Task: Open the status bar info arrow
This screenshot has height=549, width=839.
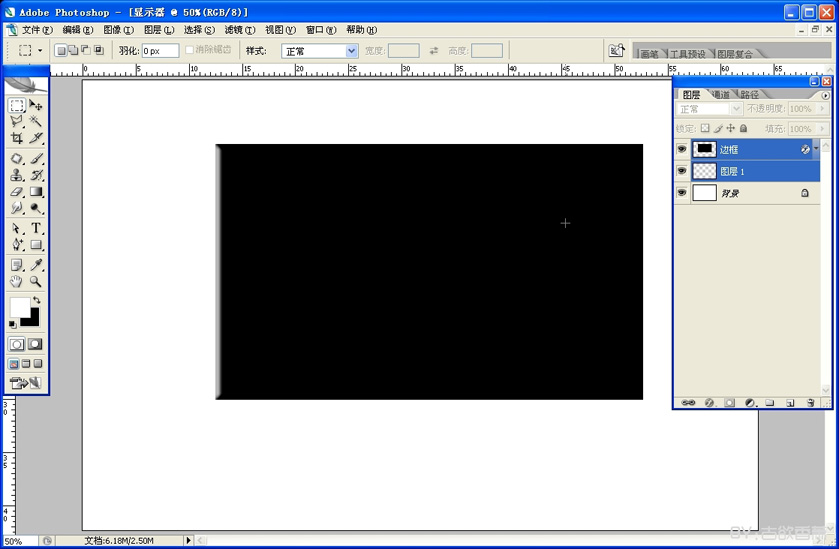Action: (188, 540)
